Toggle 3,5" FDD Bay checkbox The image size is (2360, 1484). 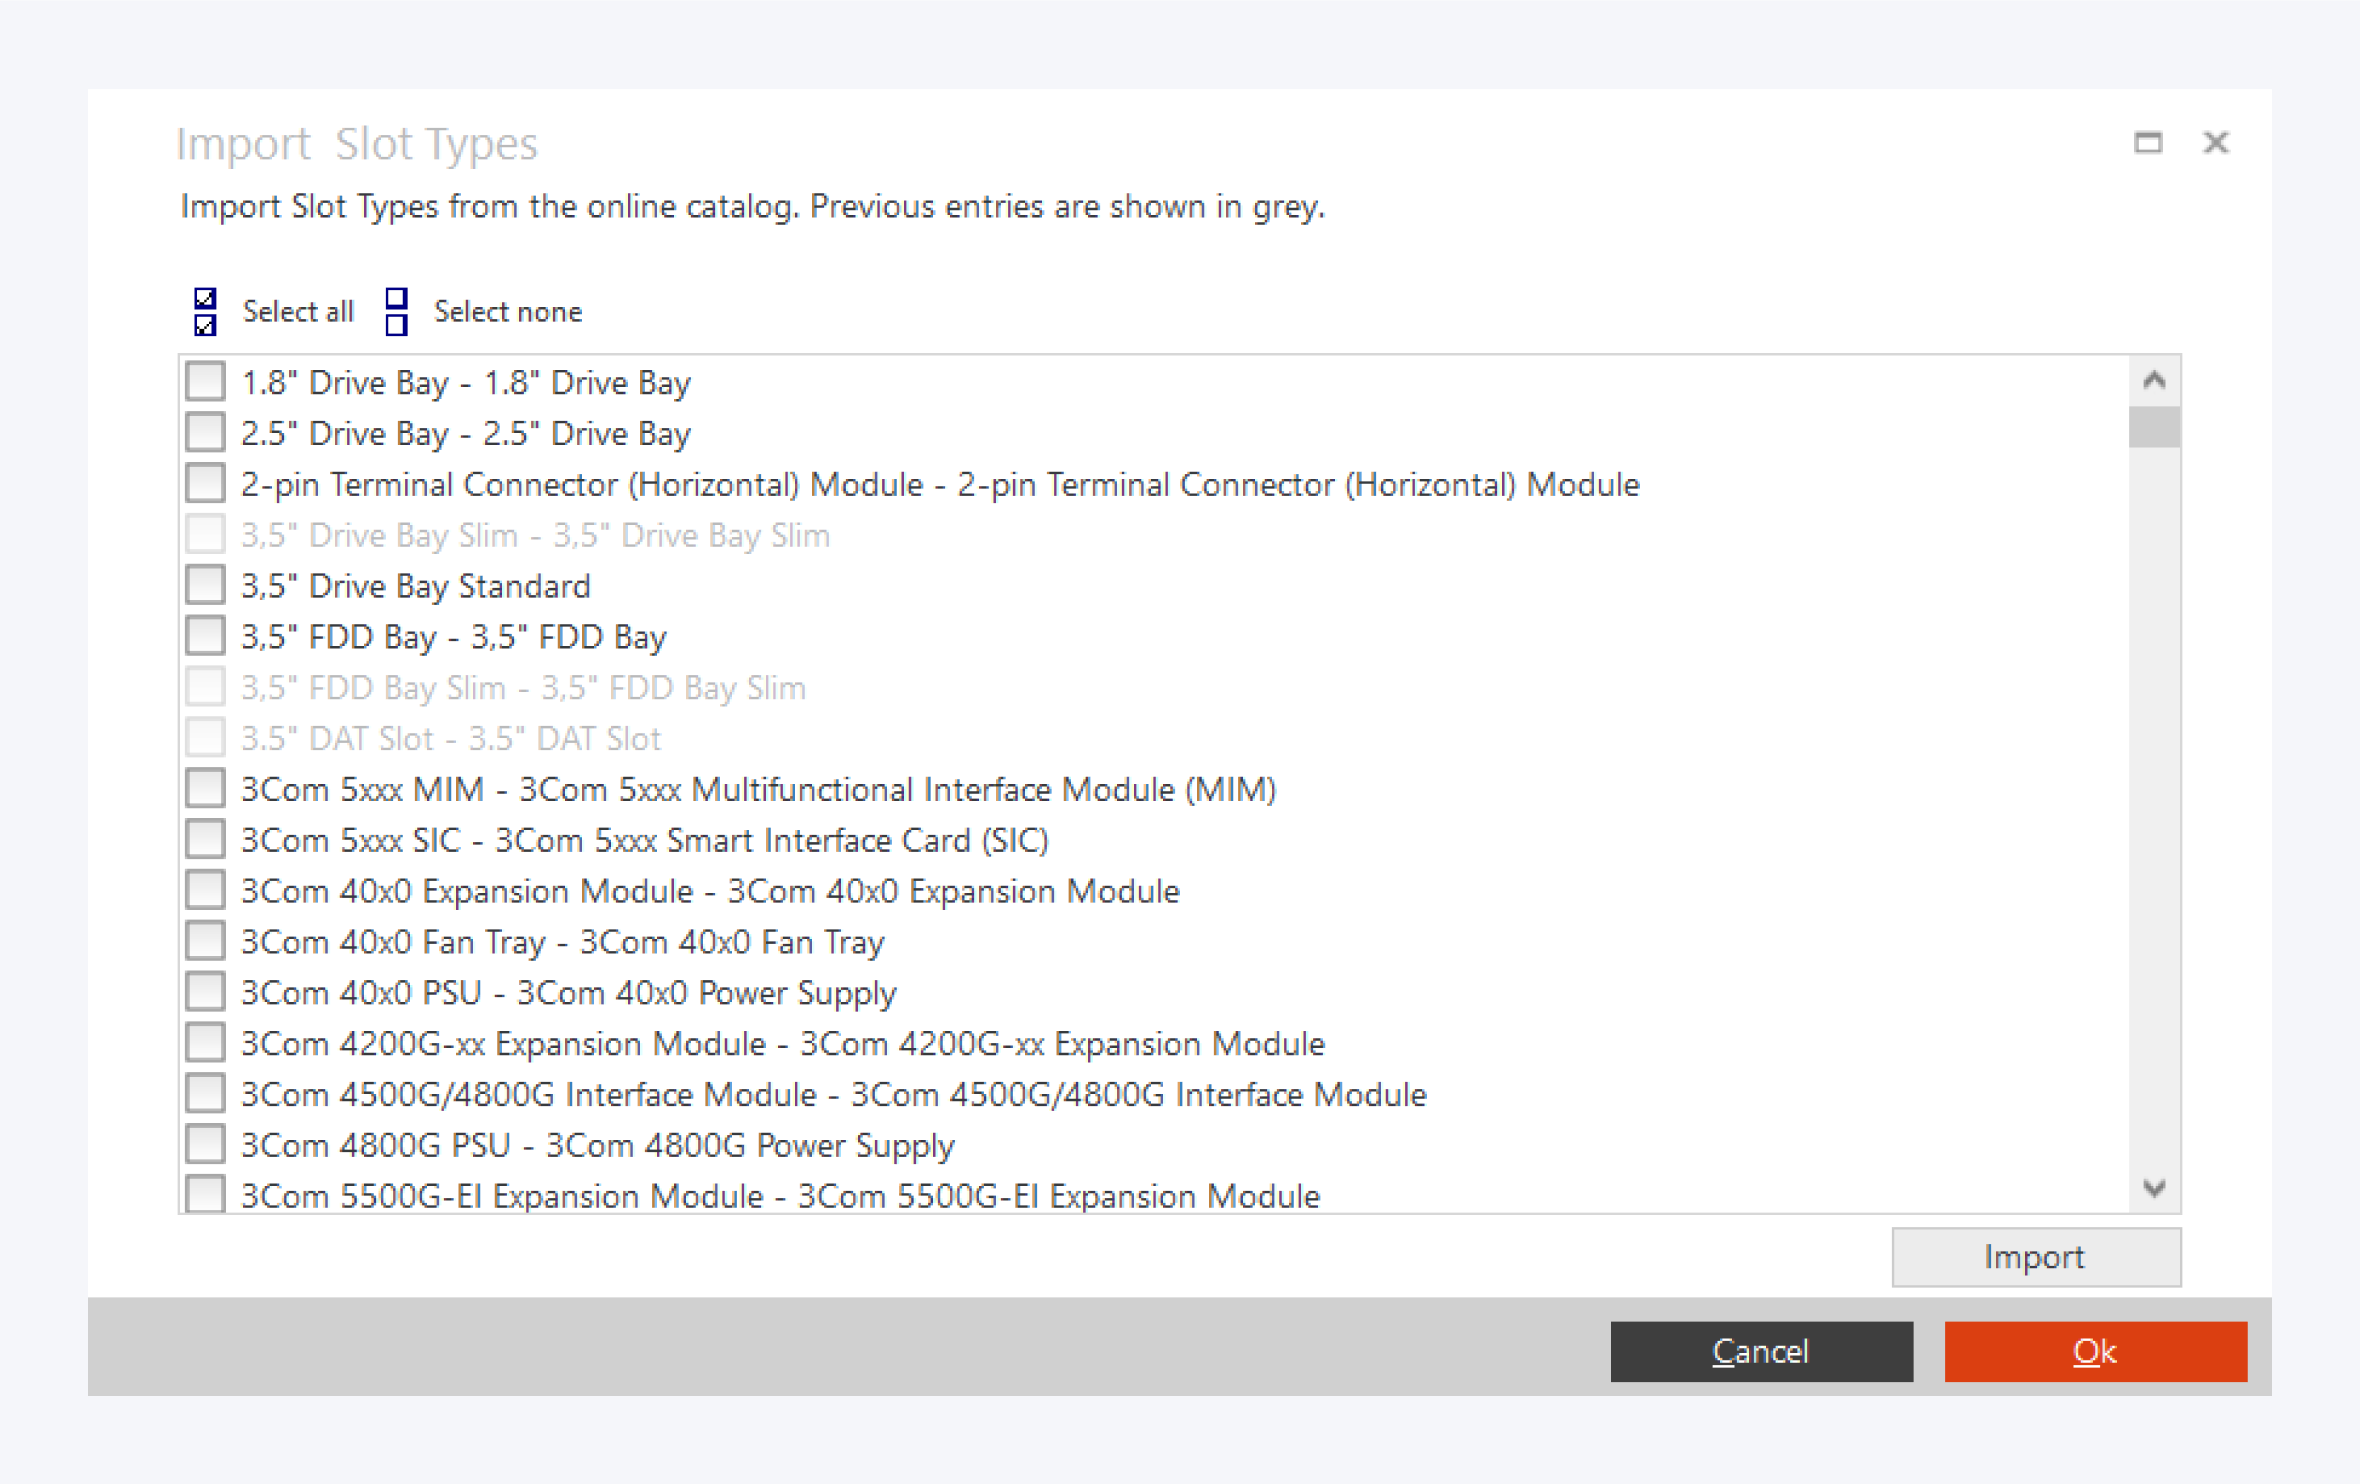coord(206,636)
